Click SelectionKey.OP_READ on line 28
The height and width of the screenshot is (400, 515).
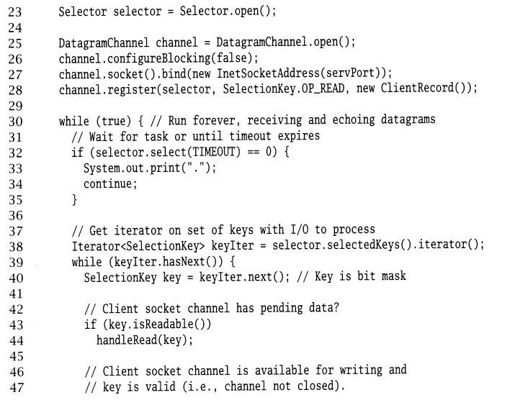coord(284,89)
